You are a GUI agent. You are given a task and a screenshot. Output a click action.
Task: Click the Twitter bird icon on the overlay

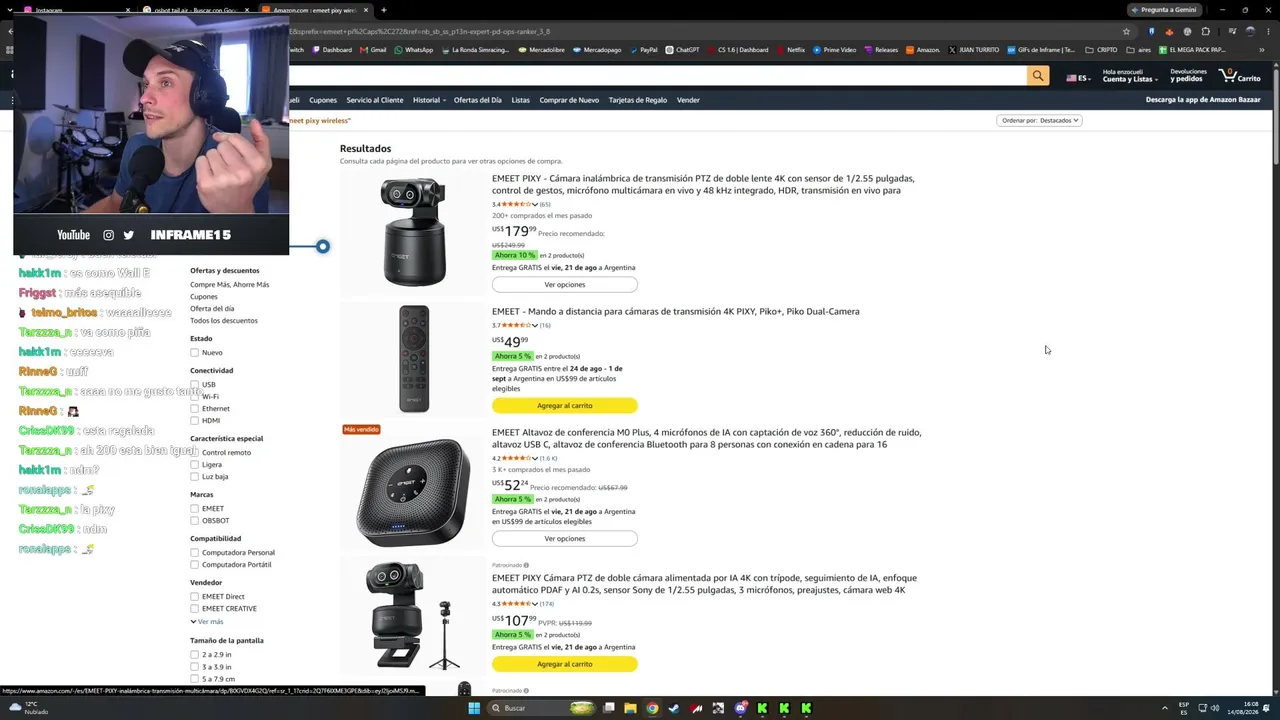[x=128, y=235]
